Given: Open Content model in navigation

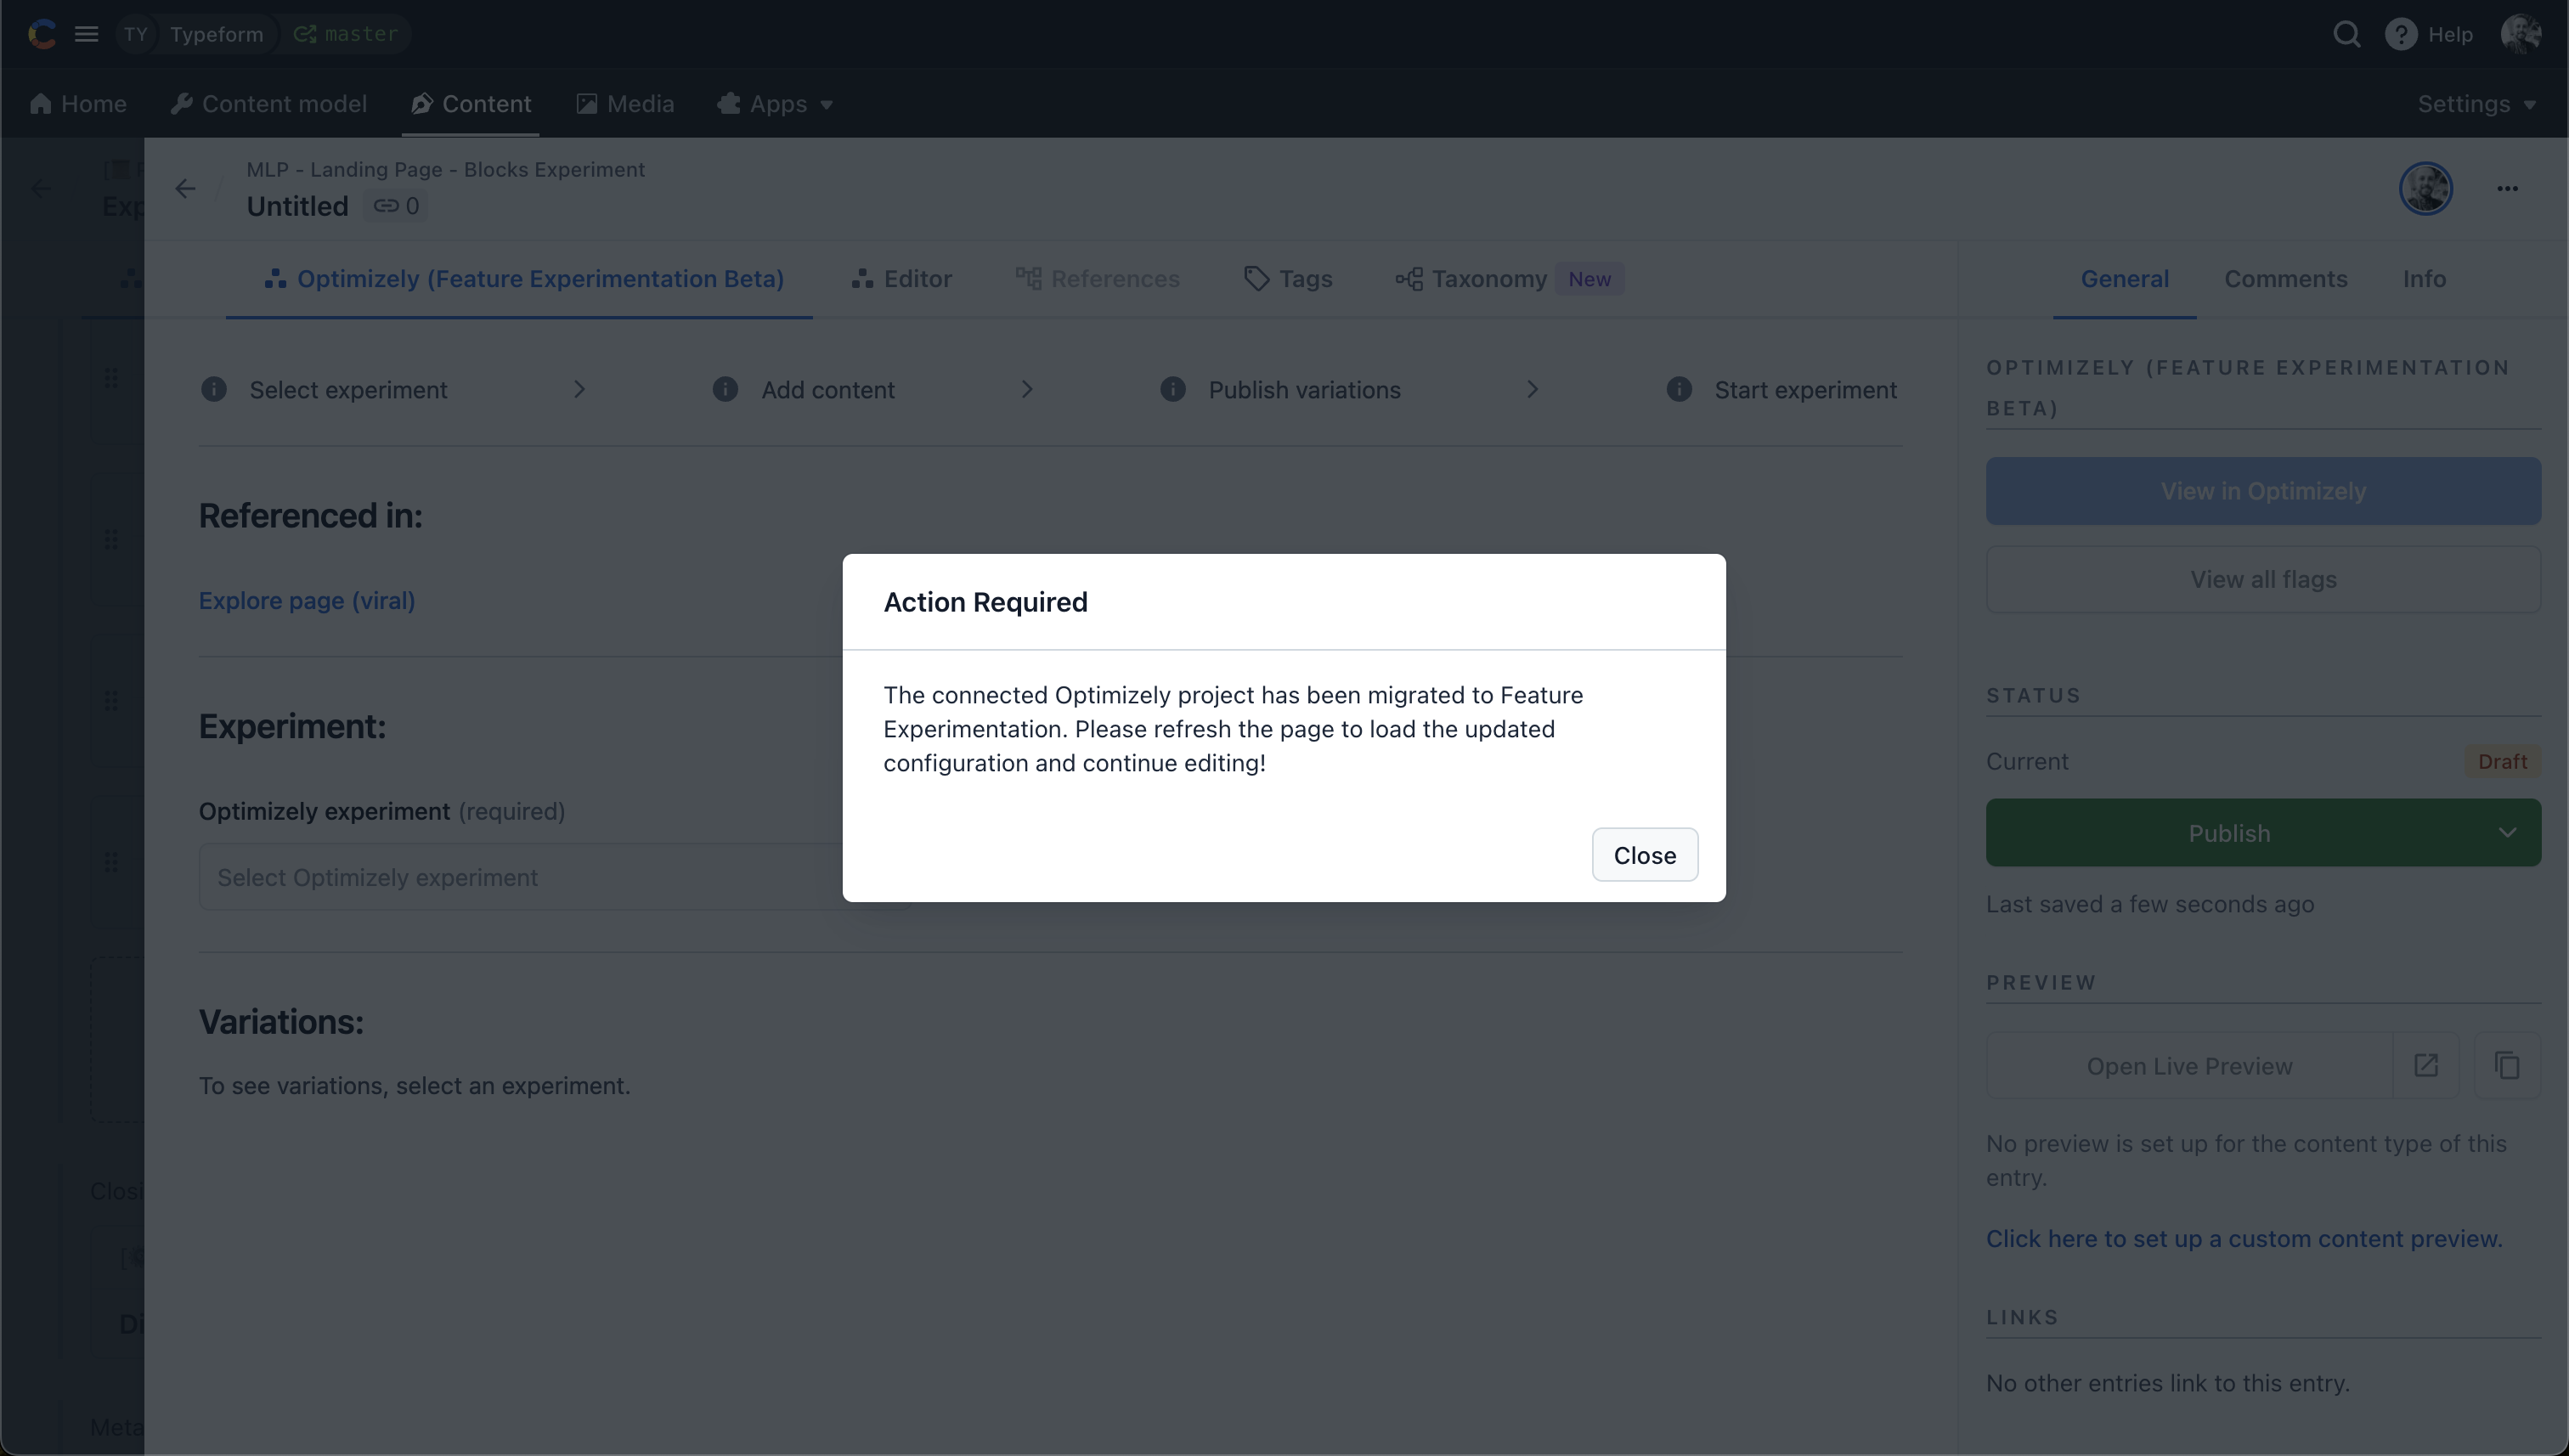Looking at the screenshot, I should [268, 104].
